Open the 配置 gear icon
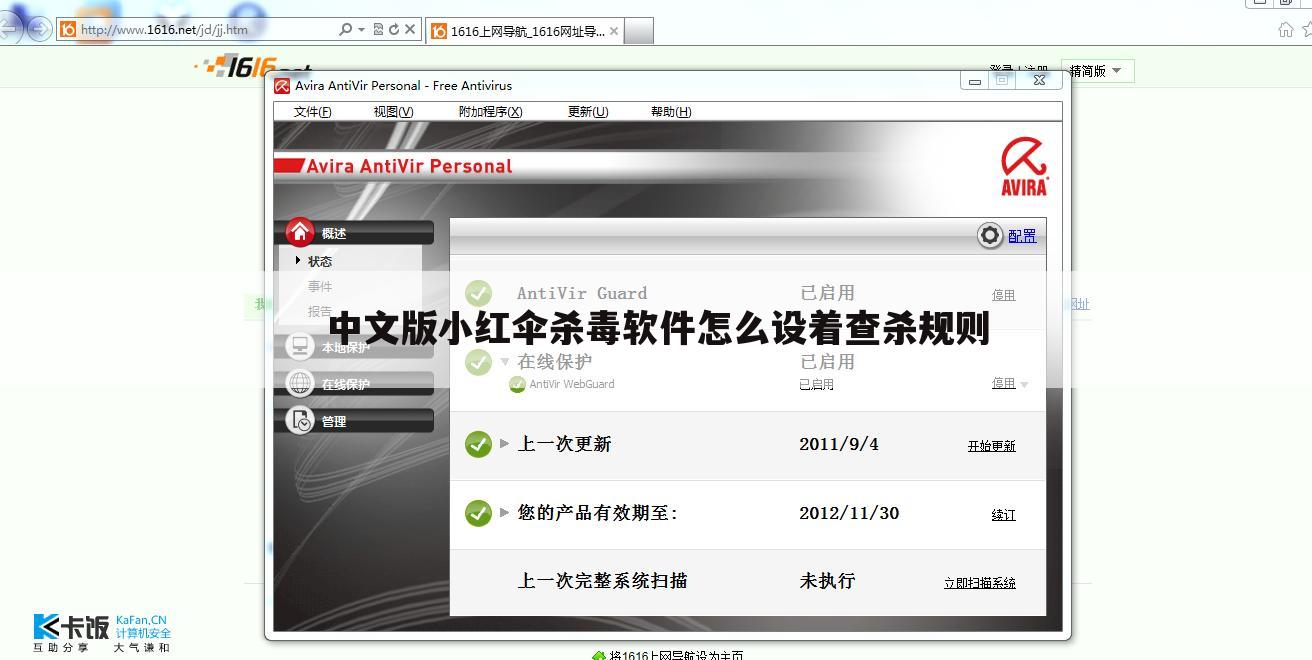 990,235
